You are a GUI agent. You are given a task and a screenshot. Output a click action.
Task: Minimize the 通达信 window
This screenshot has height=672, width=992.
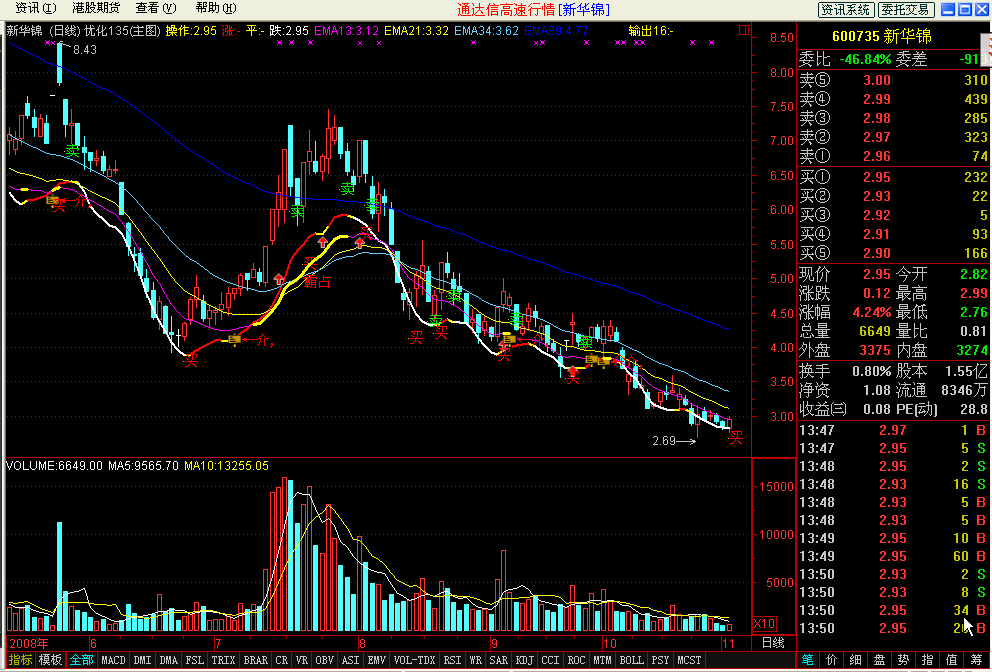948,9
